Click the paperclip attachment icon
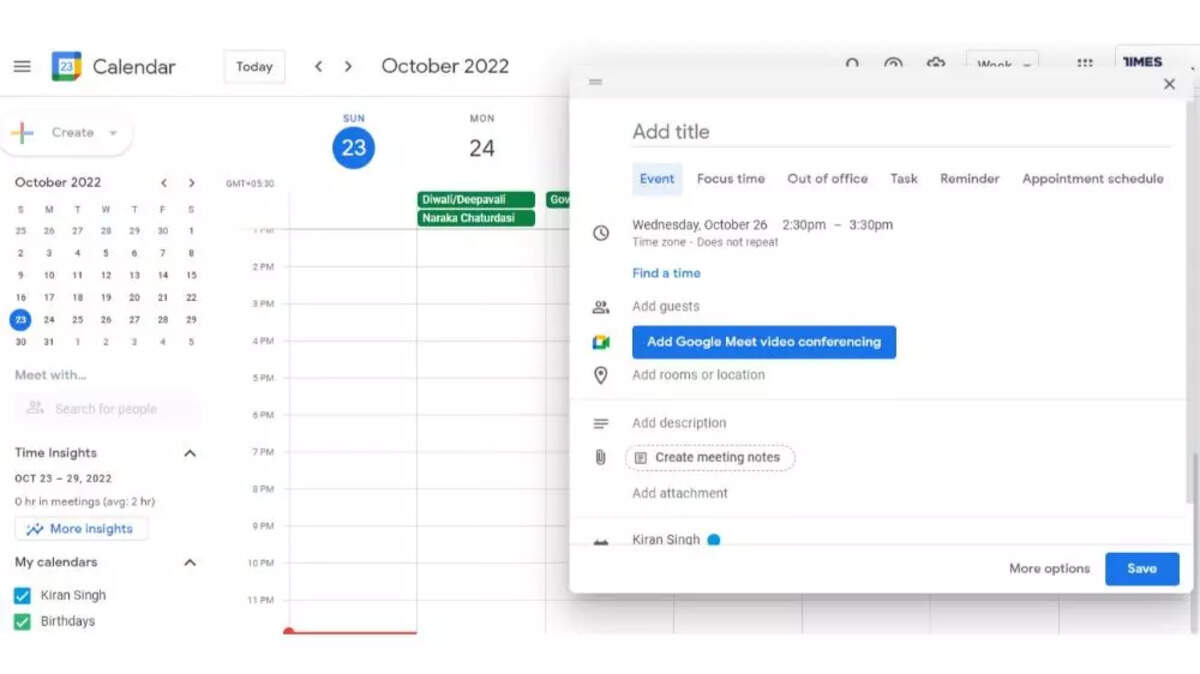The image size is (1200, 674). click(x=600, y=457)
